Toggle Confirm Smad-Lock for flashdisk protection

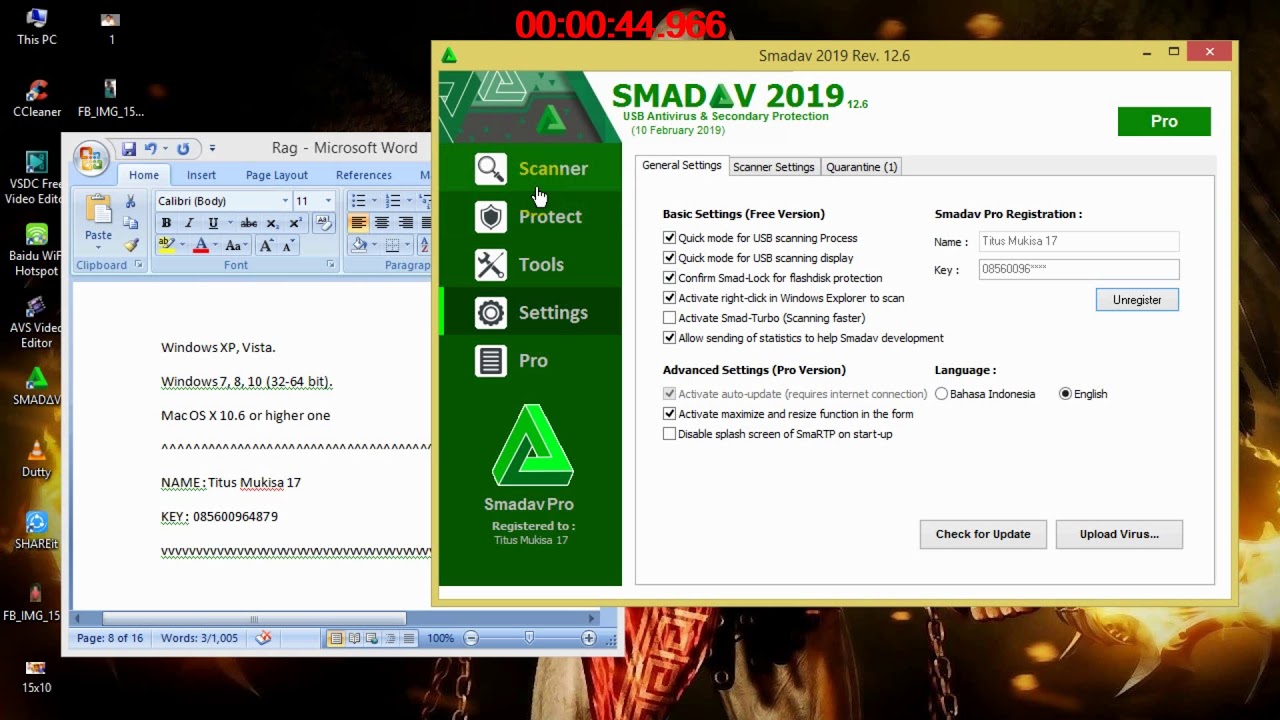669,278
